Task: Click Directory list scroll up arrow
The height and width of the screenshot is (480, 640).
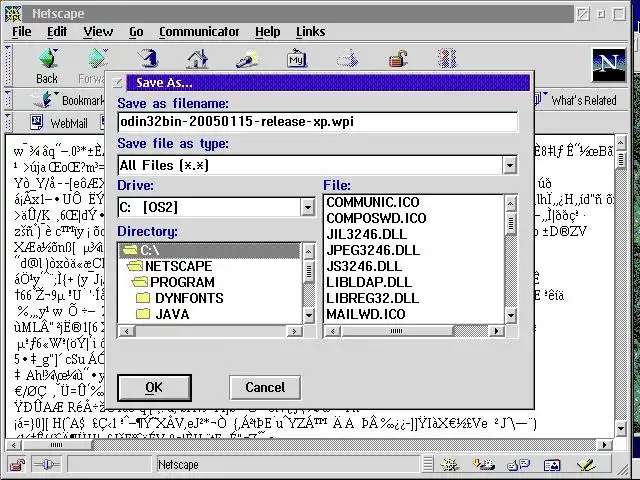Action: pyautogui.click(x=309, y=251)
